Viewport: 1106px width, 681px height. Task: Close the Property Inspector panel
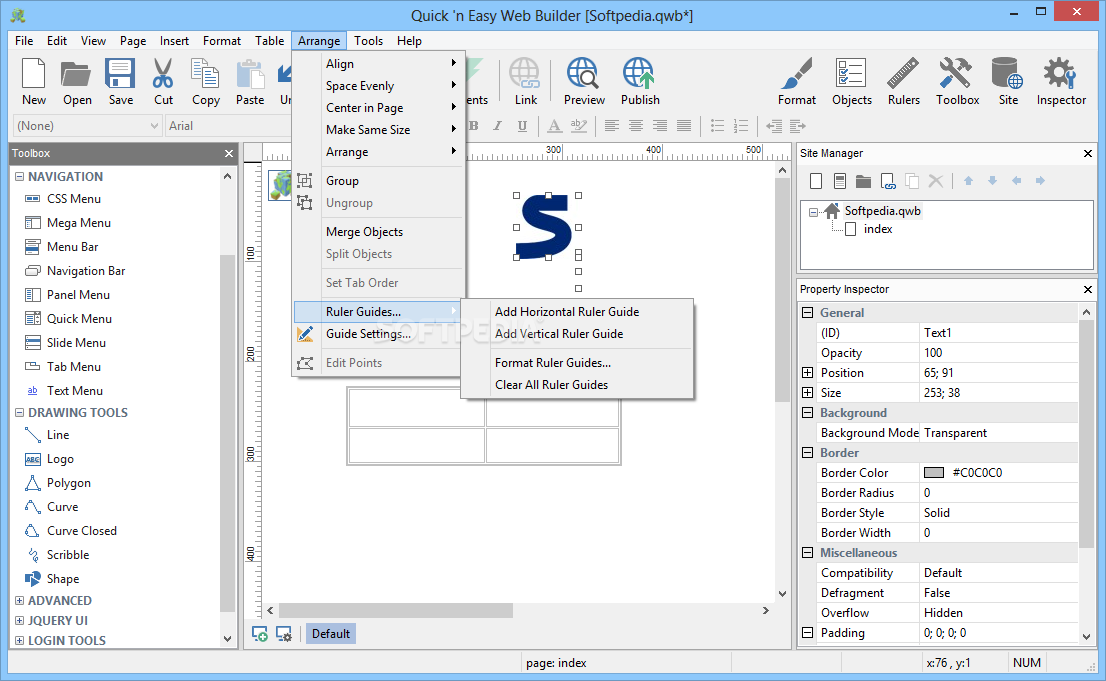click(x=1088, y=289)
